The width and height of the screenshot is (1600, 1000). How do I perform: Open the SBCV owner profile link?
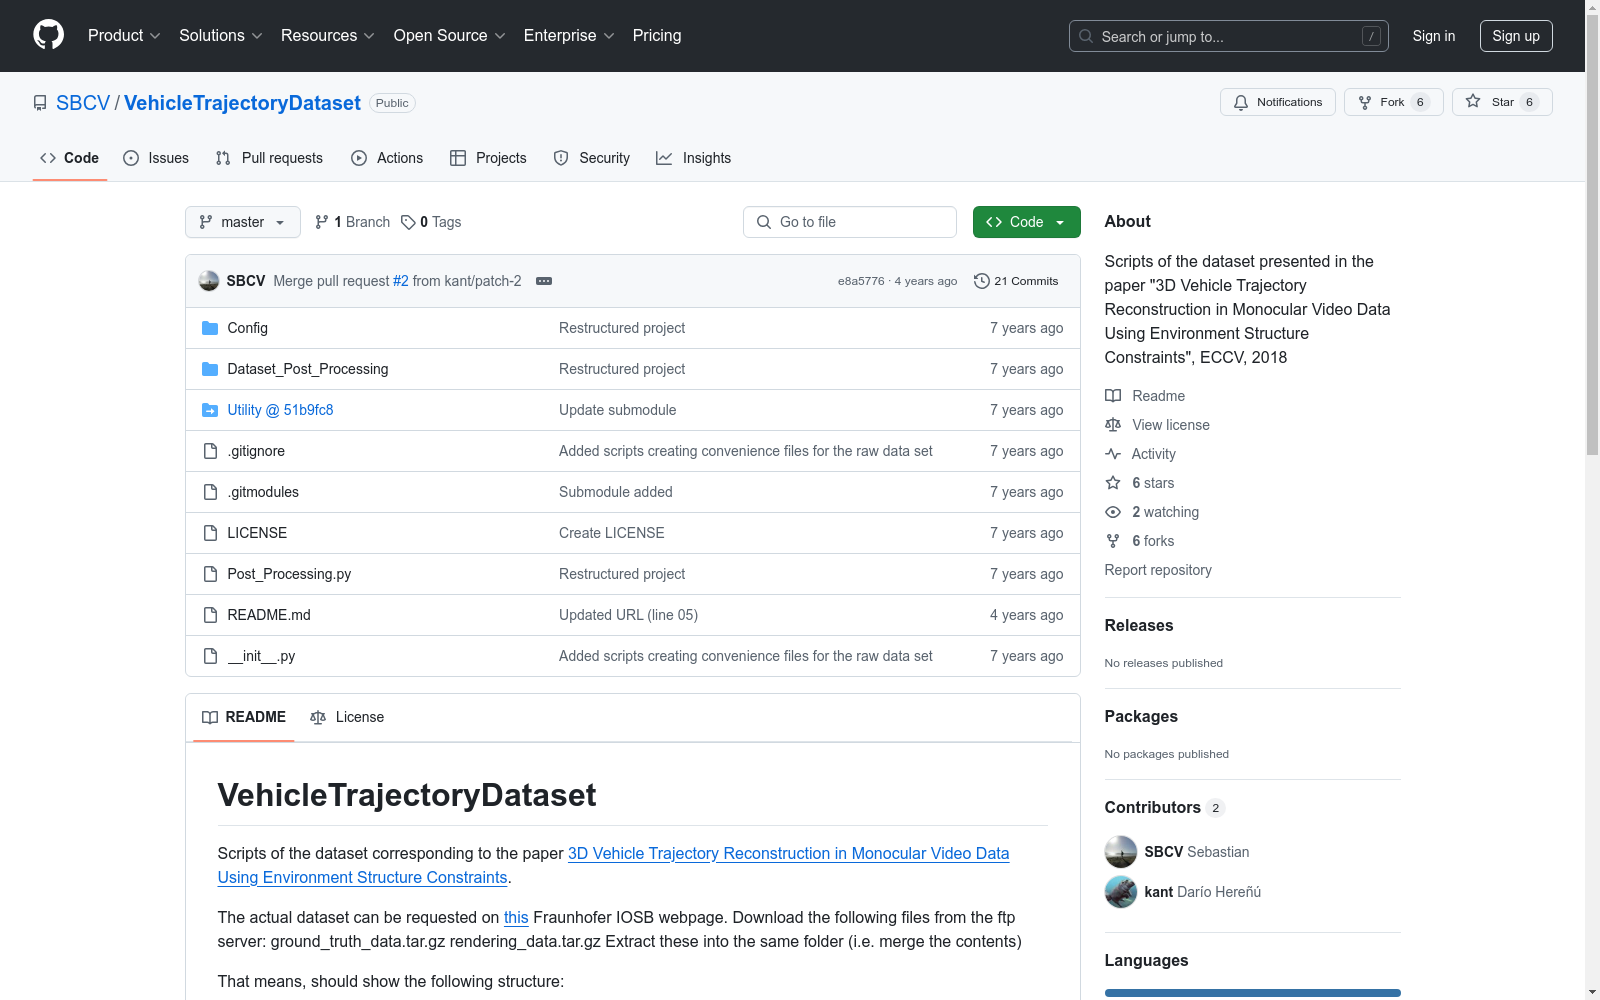[x=83, y=103]
